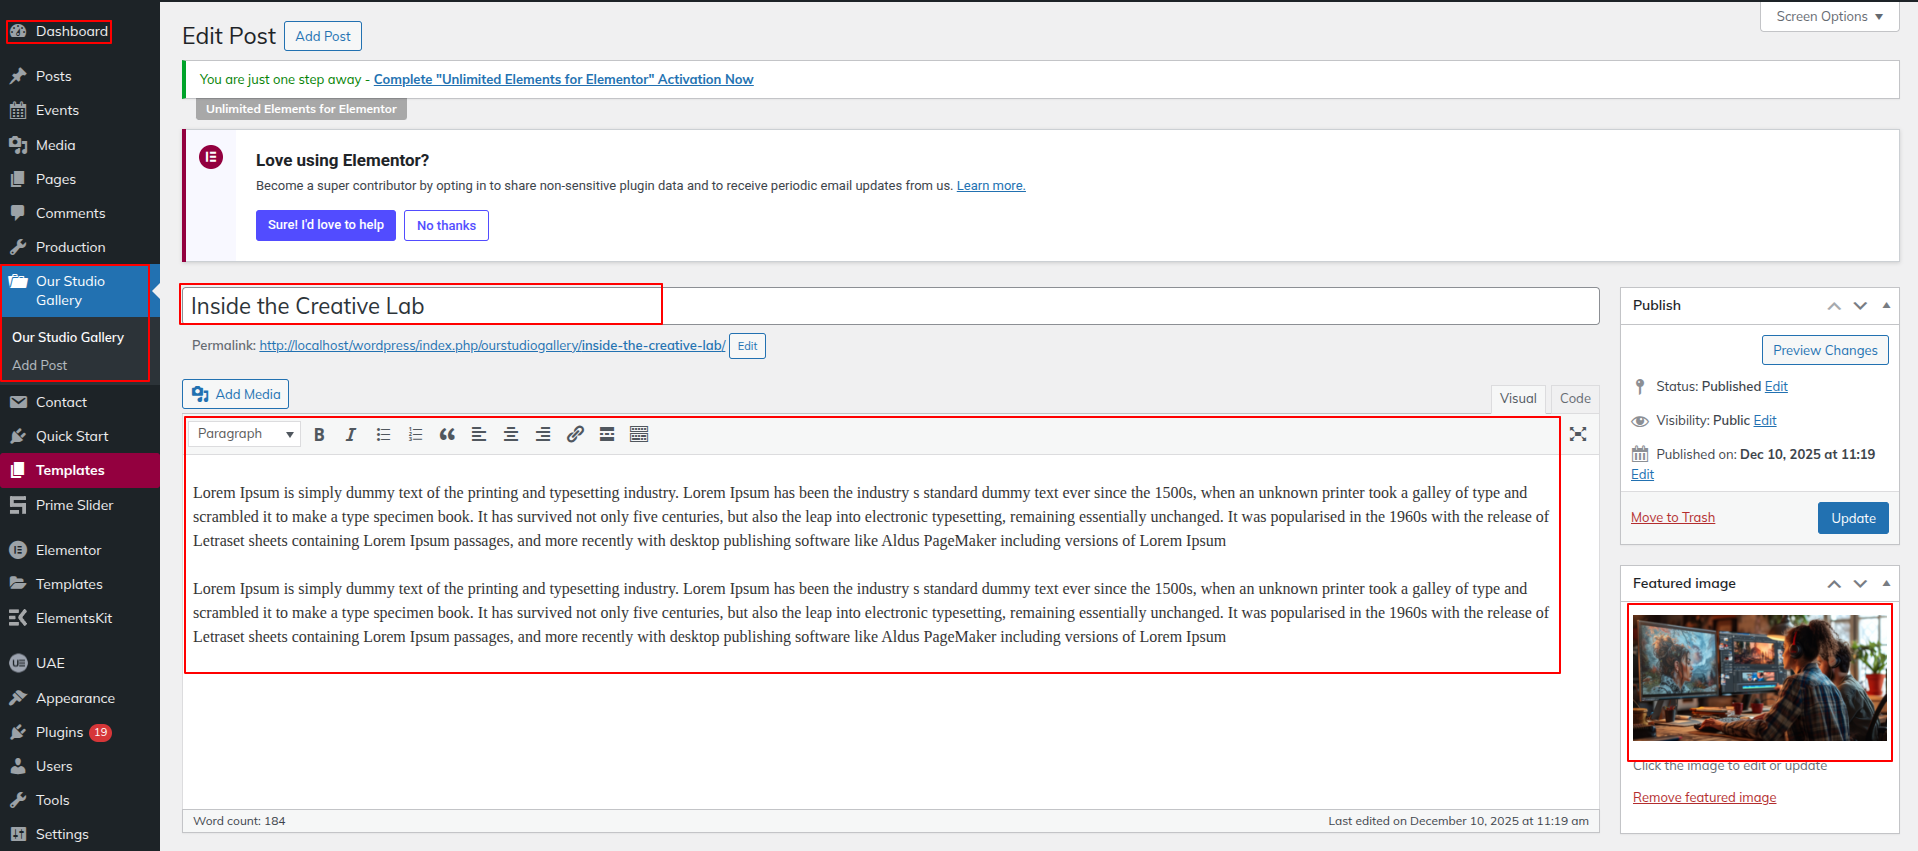Viewport: 1918px width, 851px height.
Task: Open Plugins in the sidebar menu
Action: [60, 732]
